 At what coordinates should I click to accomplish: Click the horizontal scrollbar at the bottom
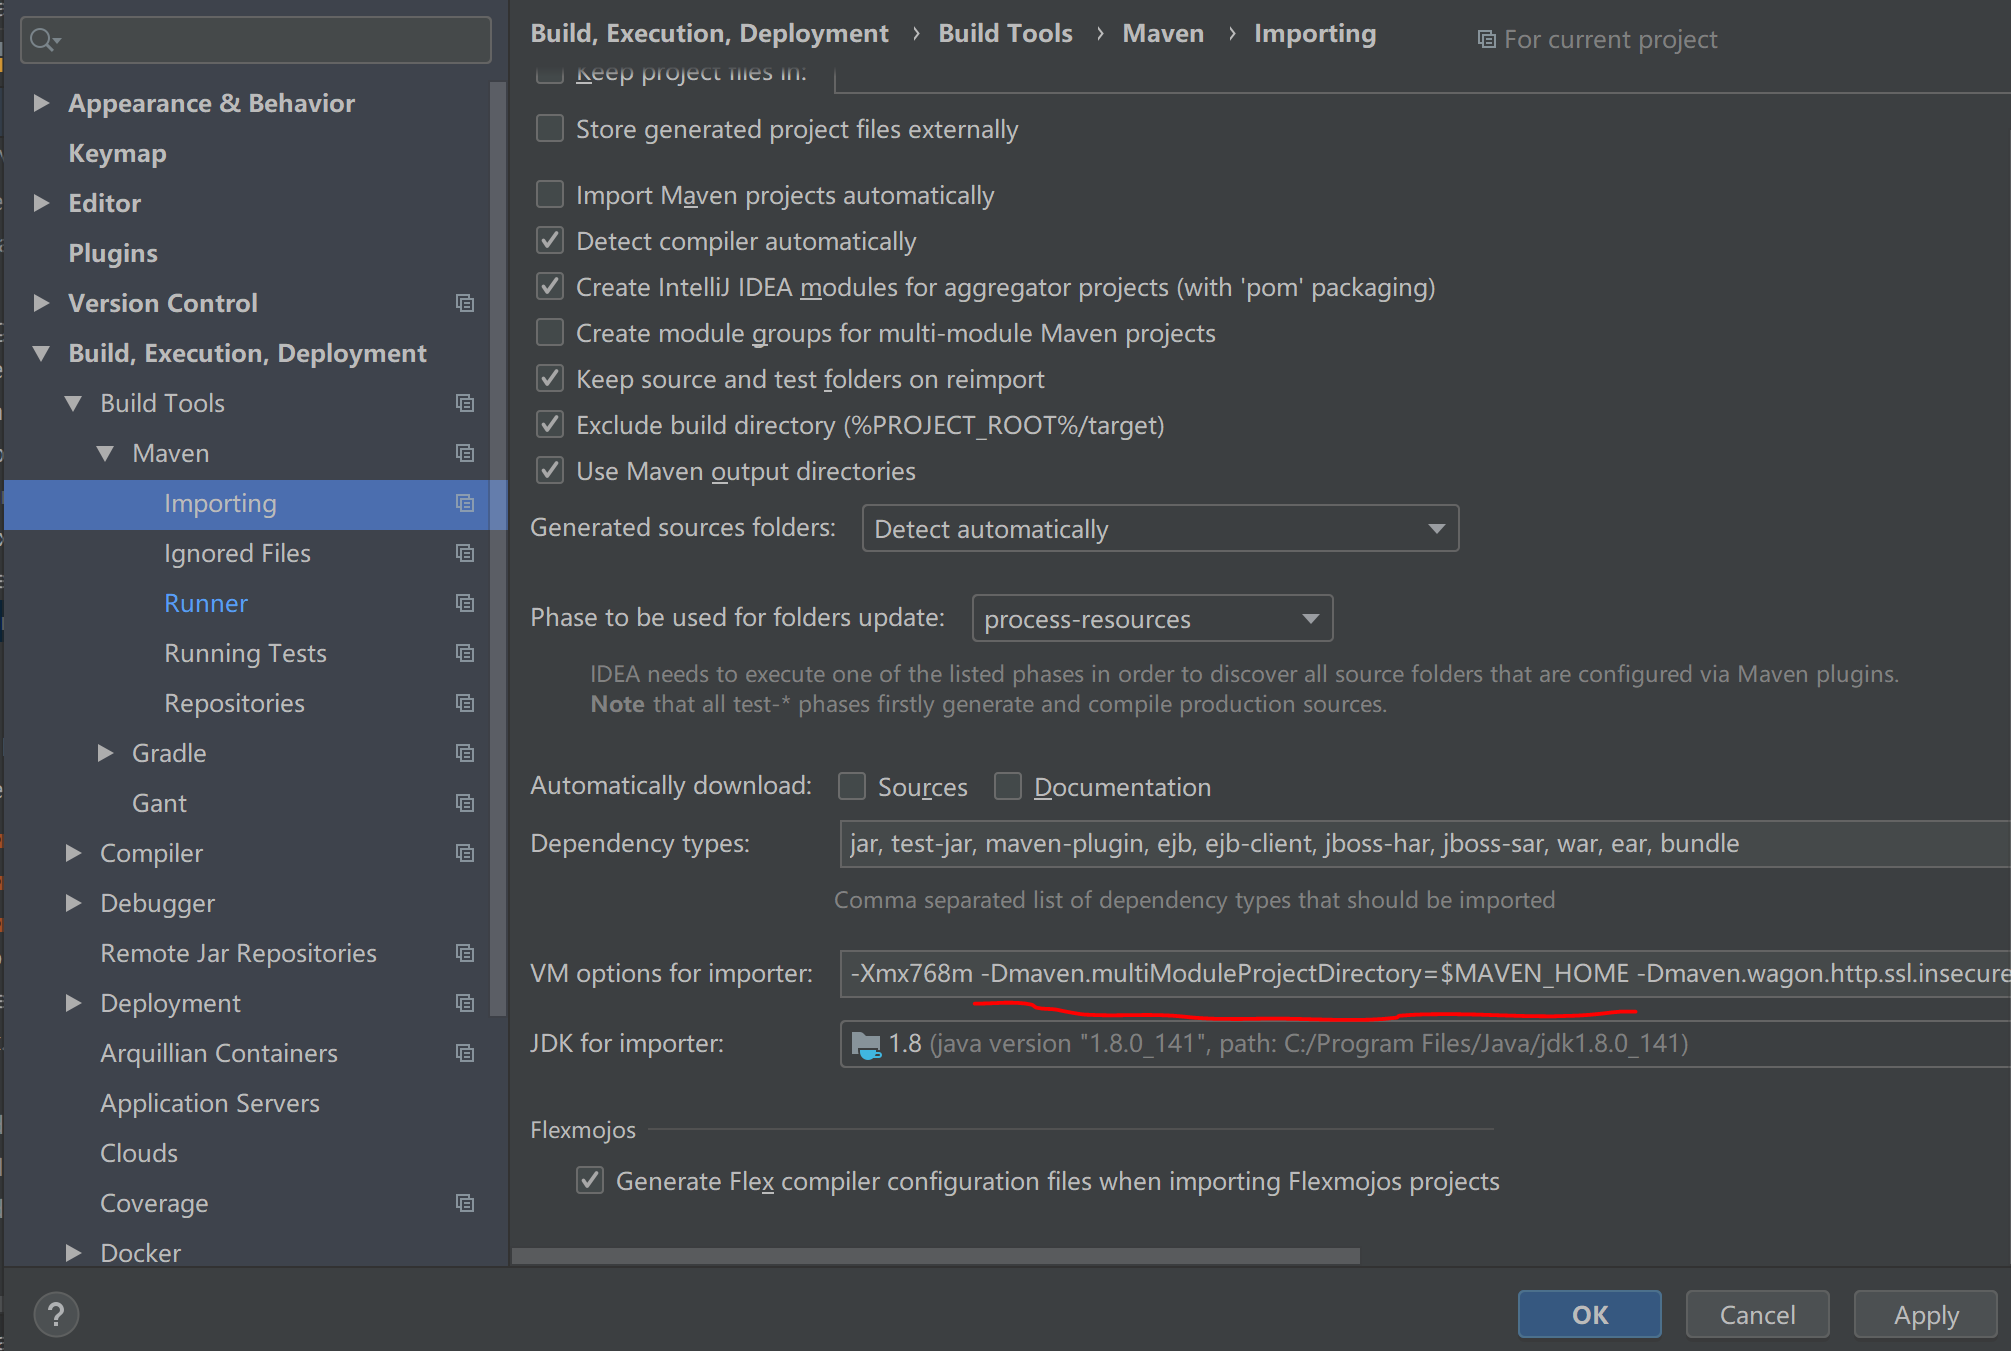pos(935,1256)
